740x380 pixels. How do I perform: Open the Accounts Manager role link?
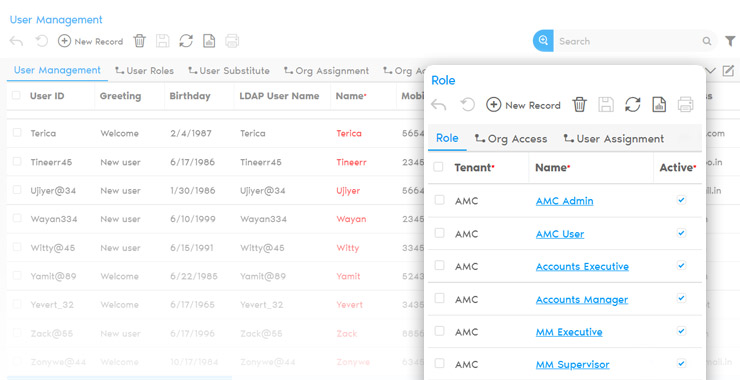[x=582, y=299]
